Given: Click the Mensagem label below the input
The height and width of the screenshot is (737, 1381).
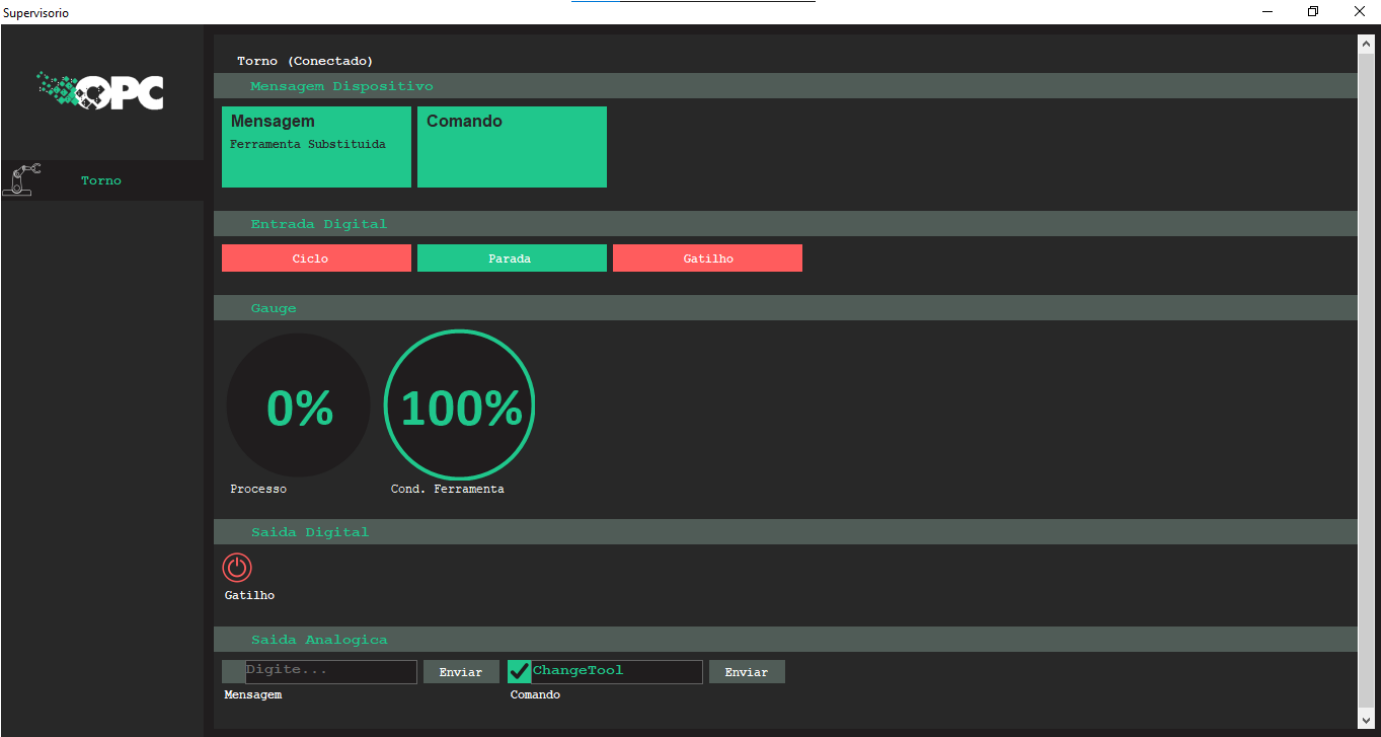Looking at the screenshot, I should point(253,695).
